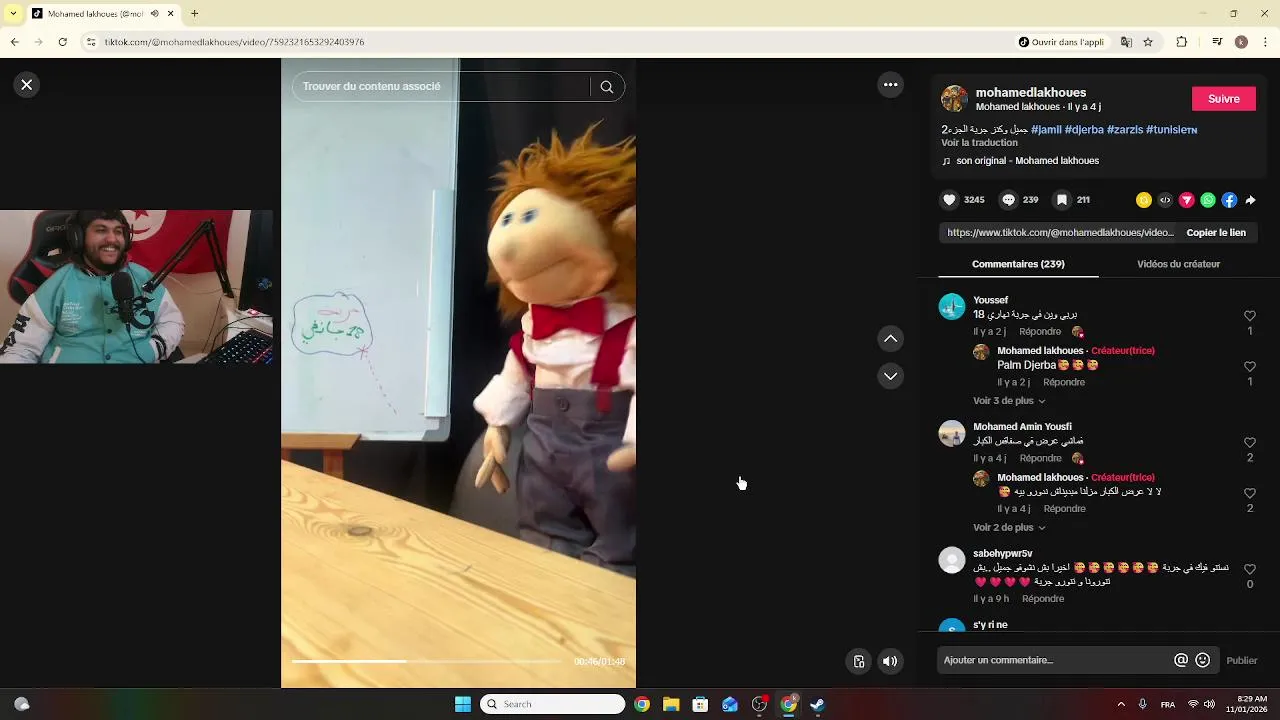Like Youssef's comment
Screen dimensions: 1280x720
[1249, 316]
